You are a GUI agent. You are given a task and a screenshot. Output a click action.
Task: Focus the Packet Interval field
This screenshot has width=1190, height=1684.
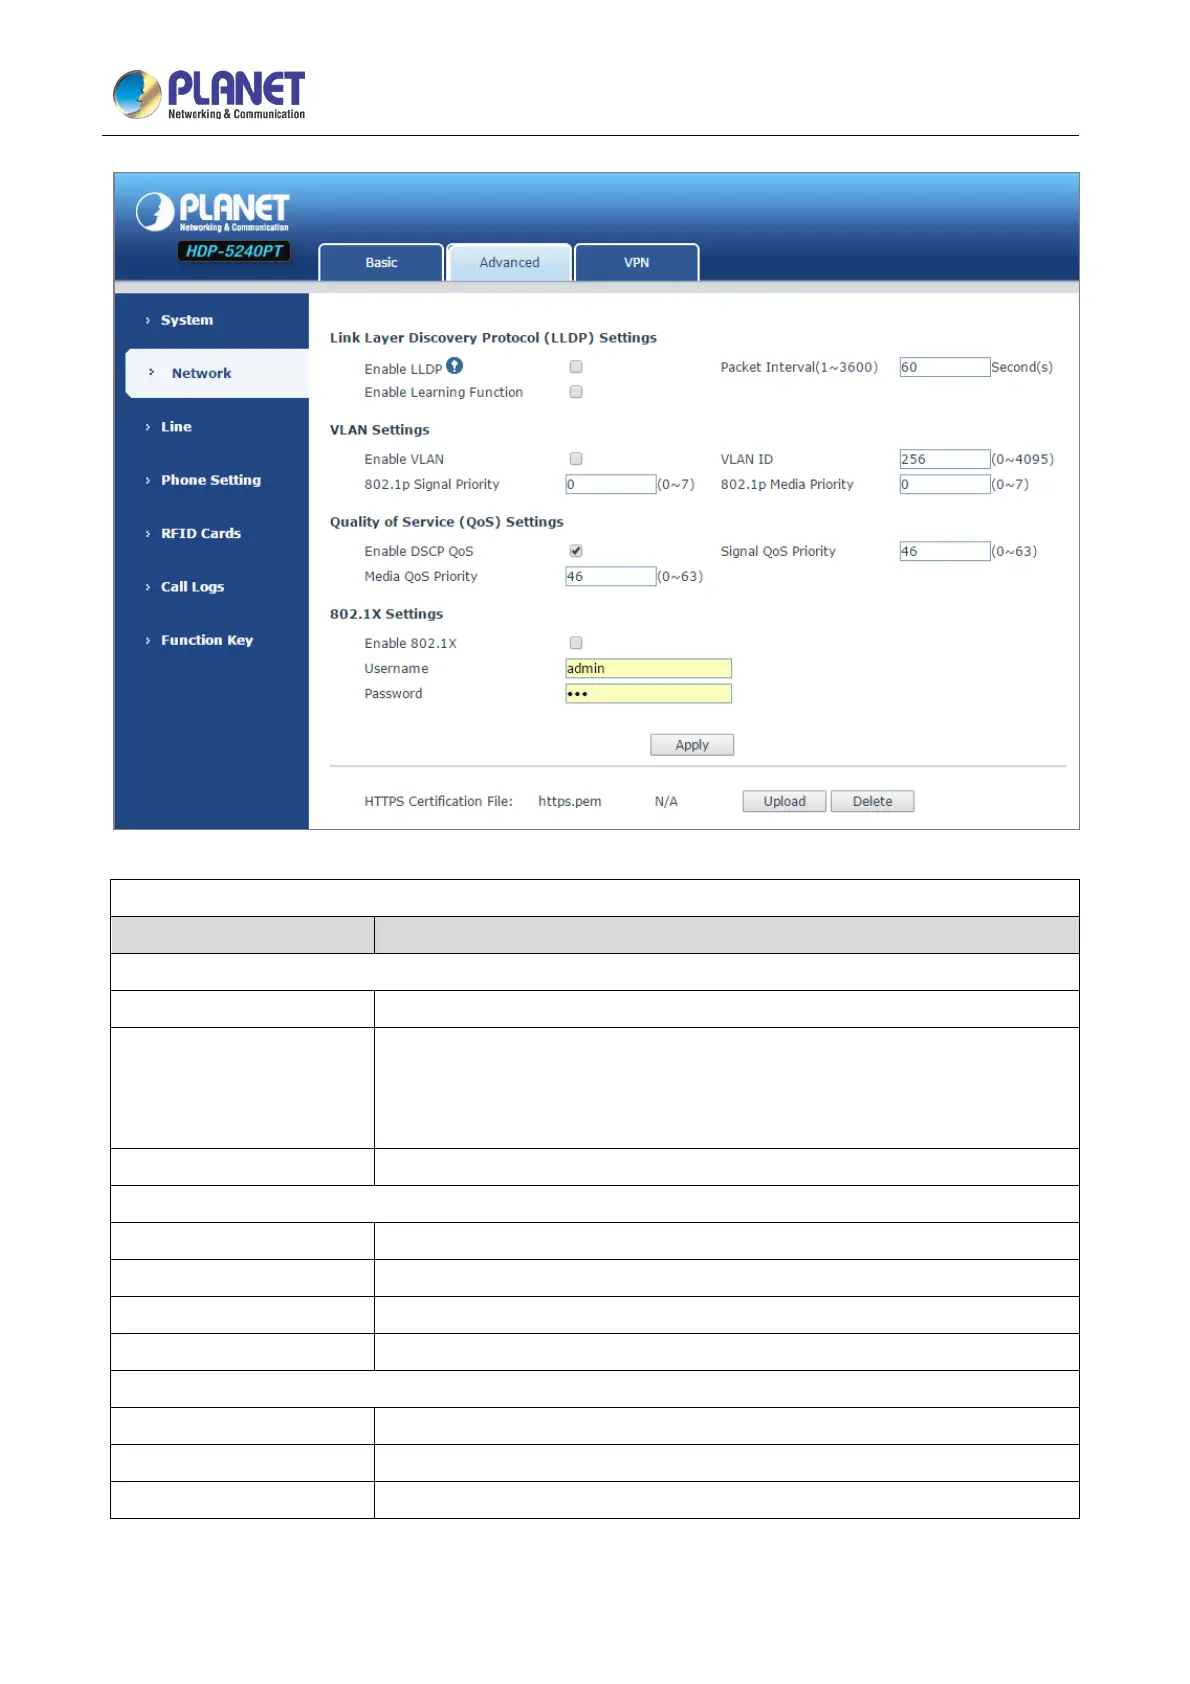click(944, 367)
